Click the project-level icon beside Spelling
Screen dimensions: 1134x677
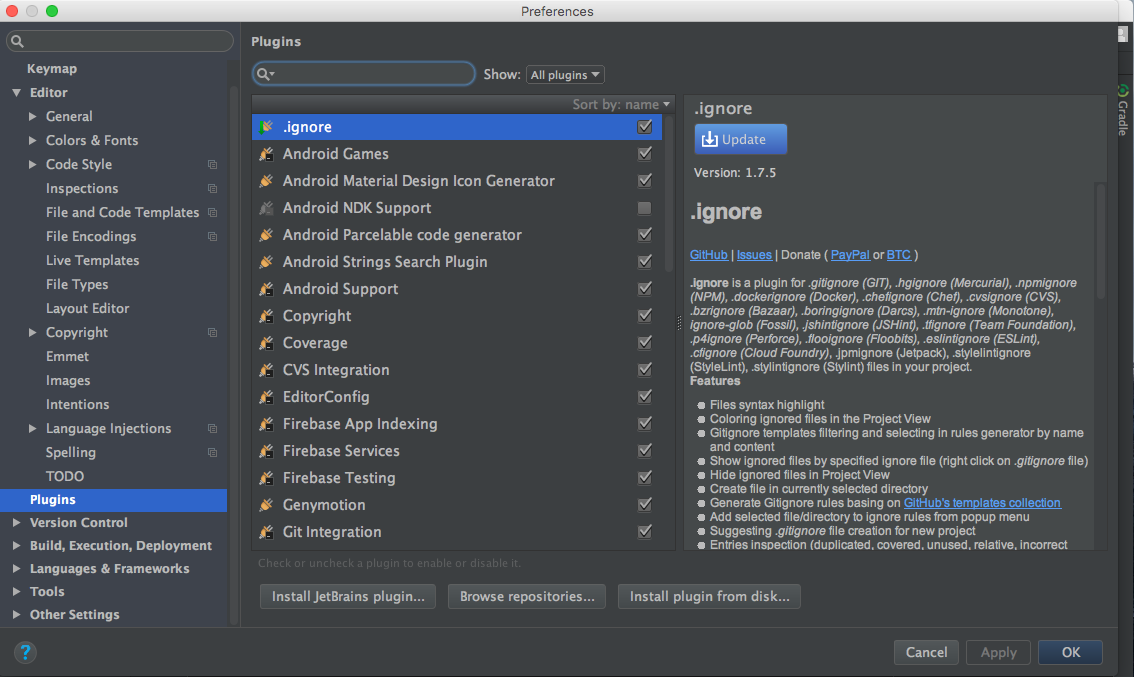pyautogui.click(x=213, y=453)
